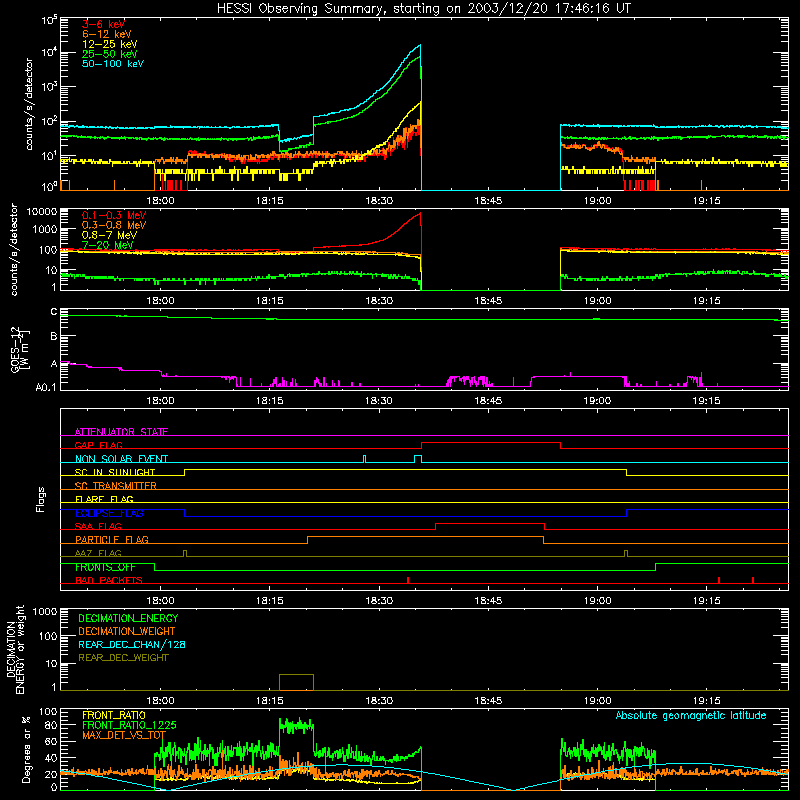Click the 18:00 time label under decimation panel

[161, 701]
